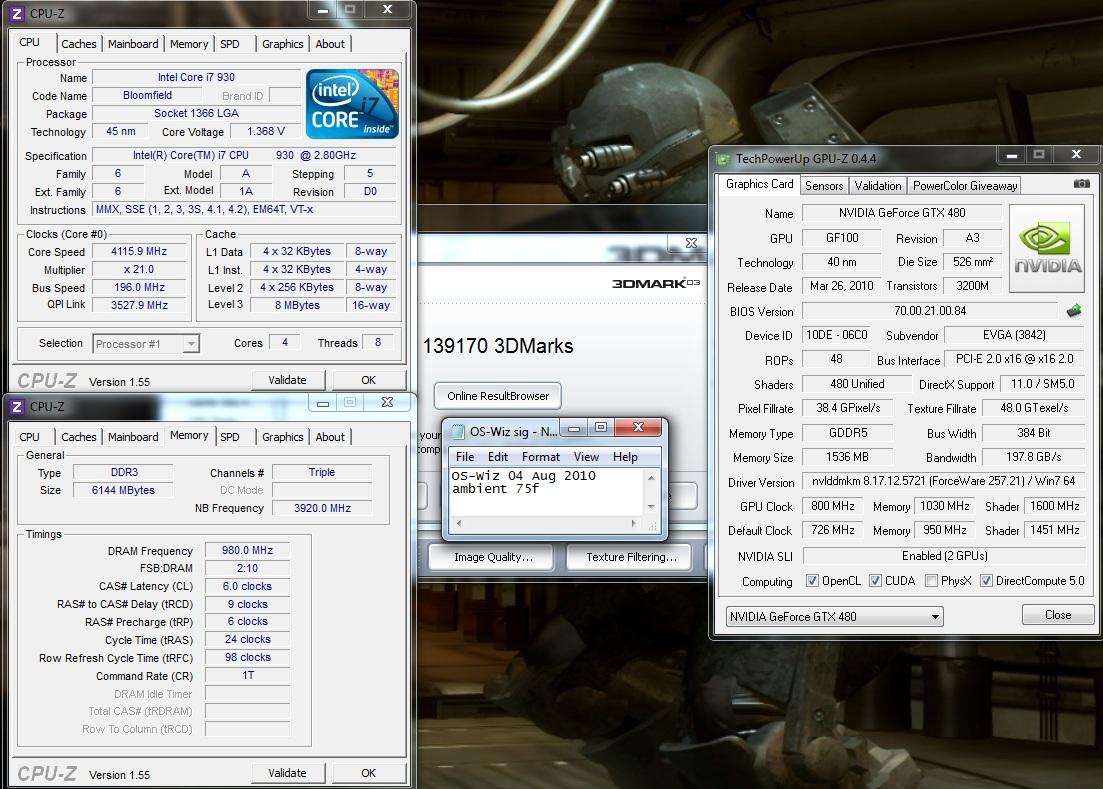Click the Intel Core i7 logo badge
This screenshot has width=1103, height=789.
point(352,103)
